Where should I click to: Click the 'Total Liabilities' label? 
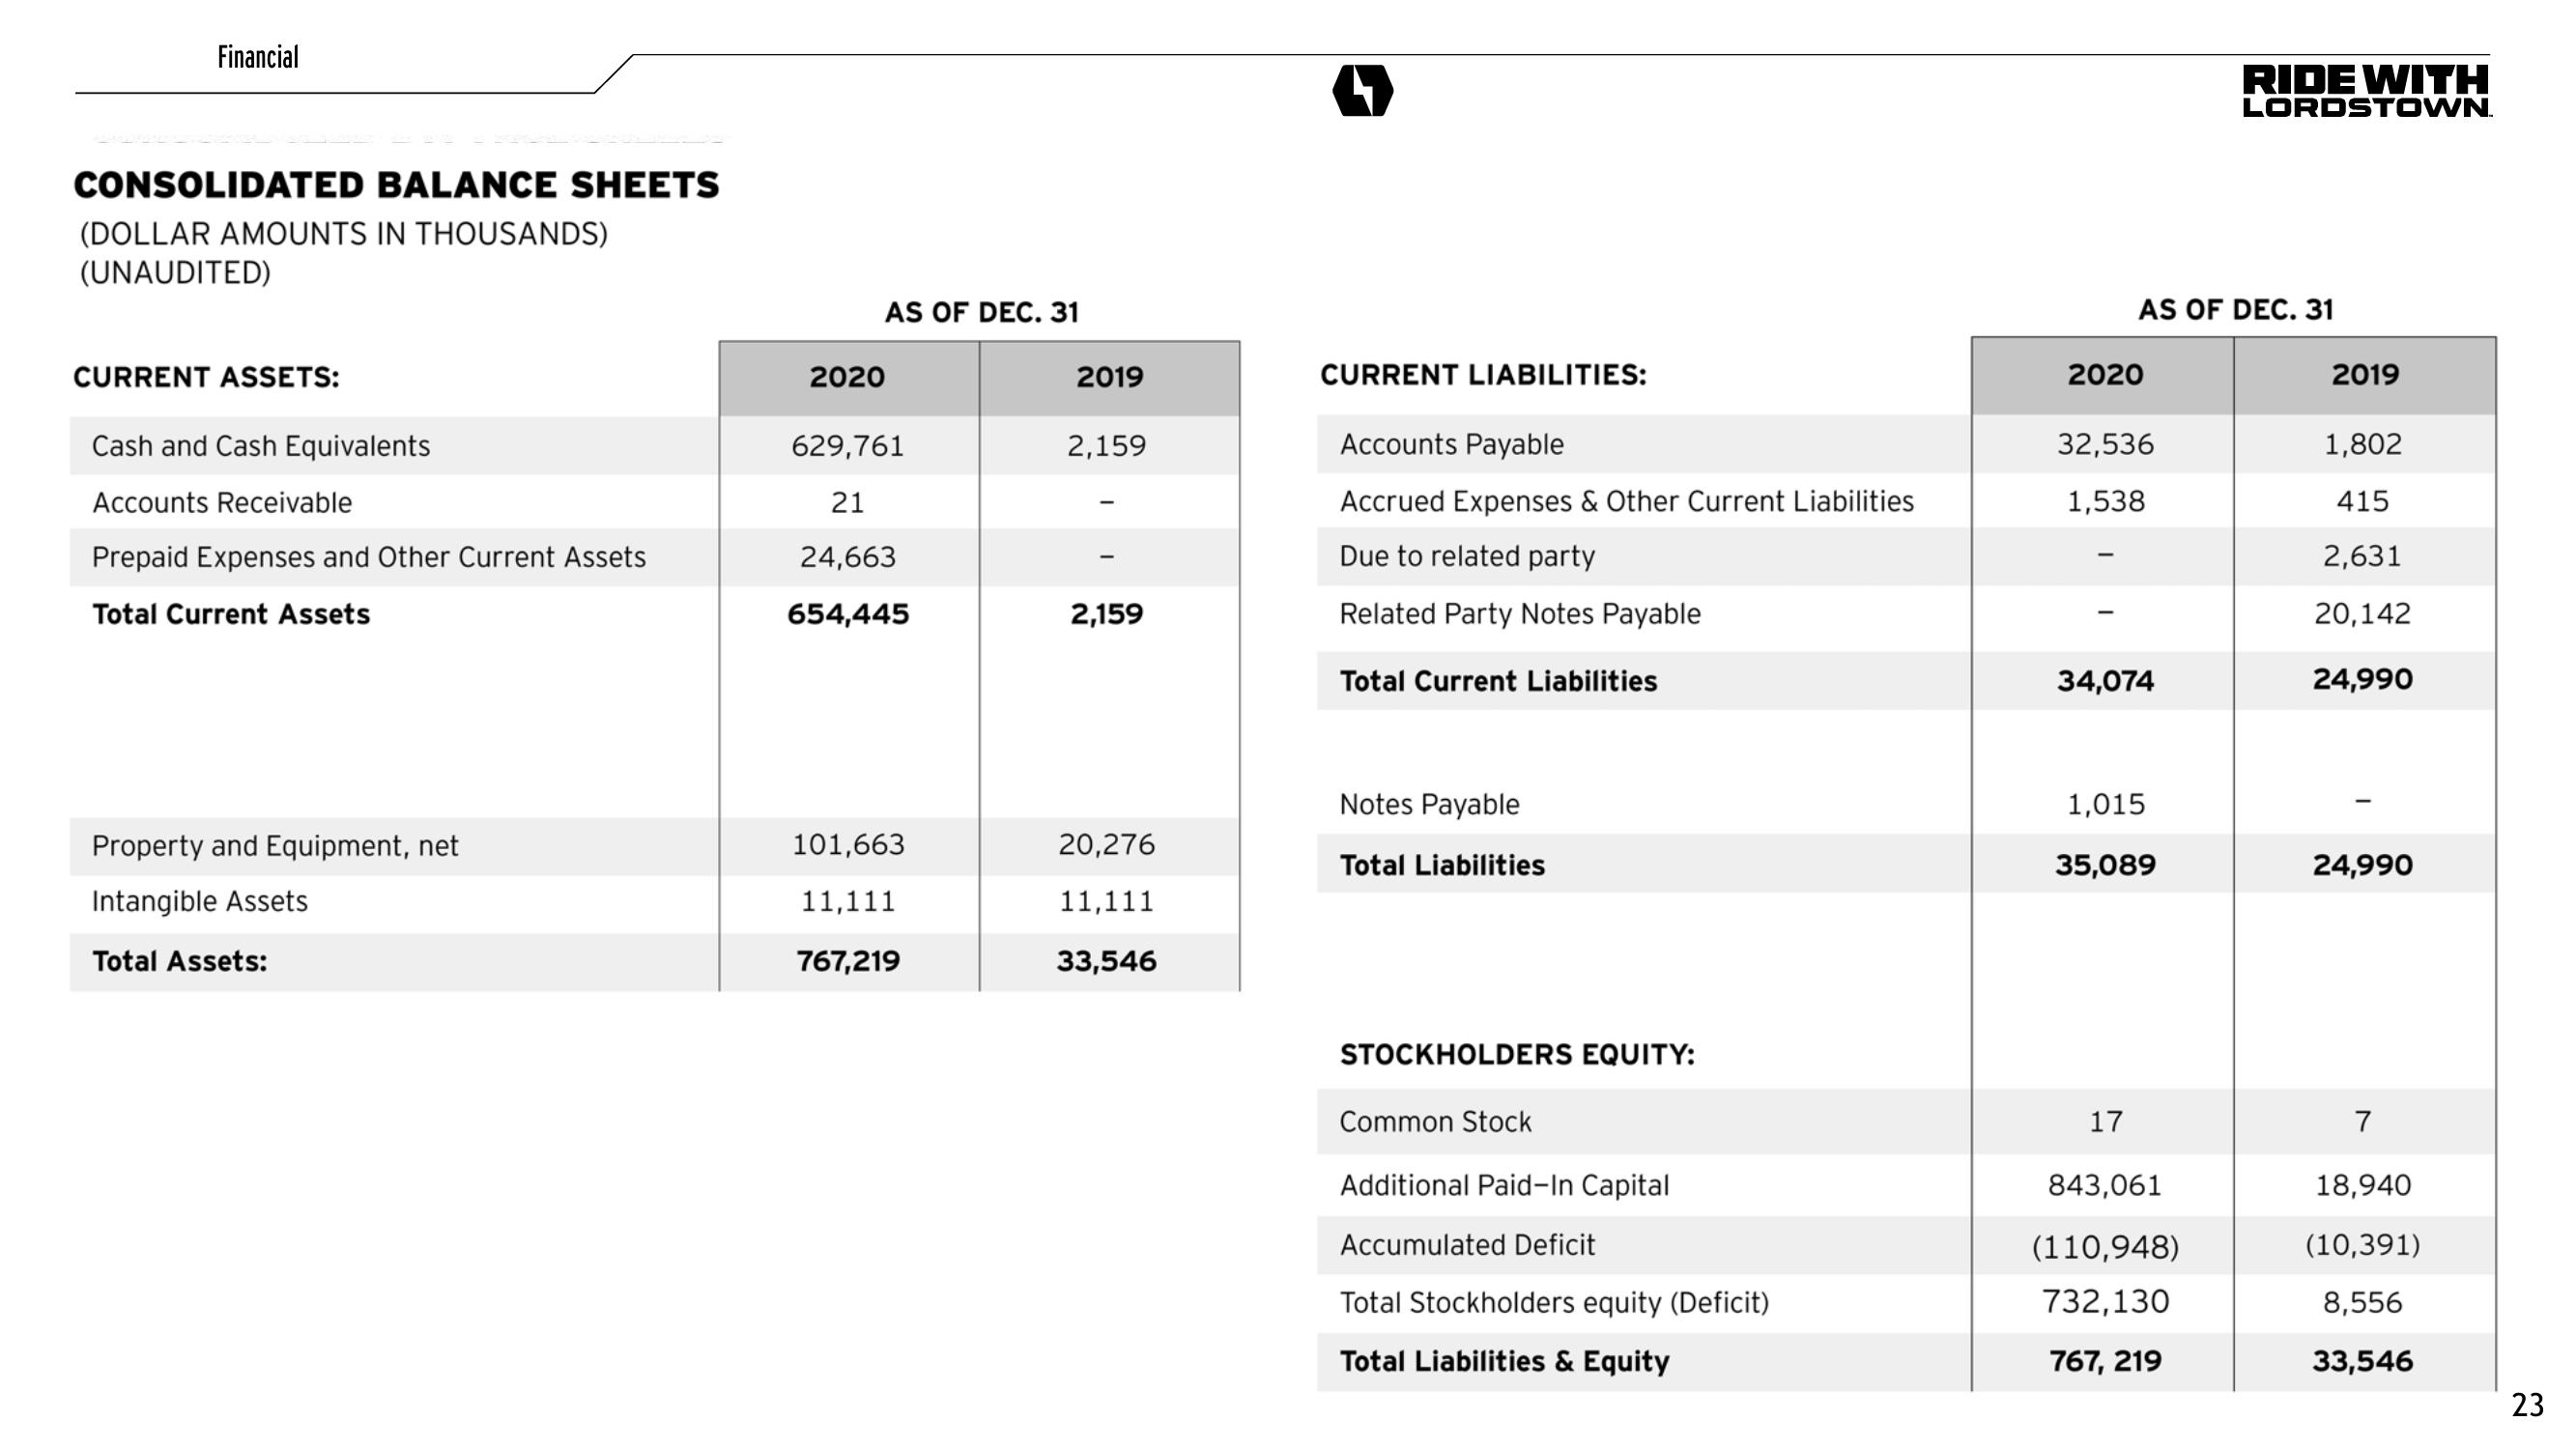click(x=1442, y=865)
